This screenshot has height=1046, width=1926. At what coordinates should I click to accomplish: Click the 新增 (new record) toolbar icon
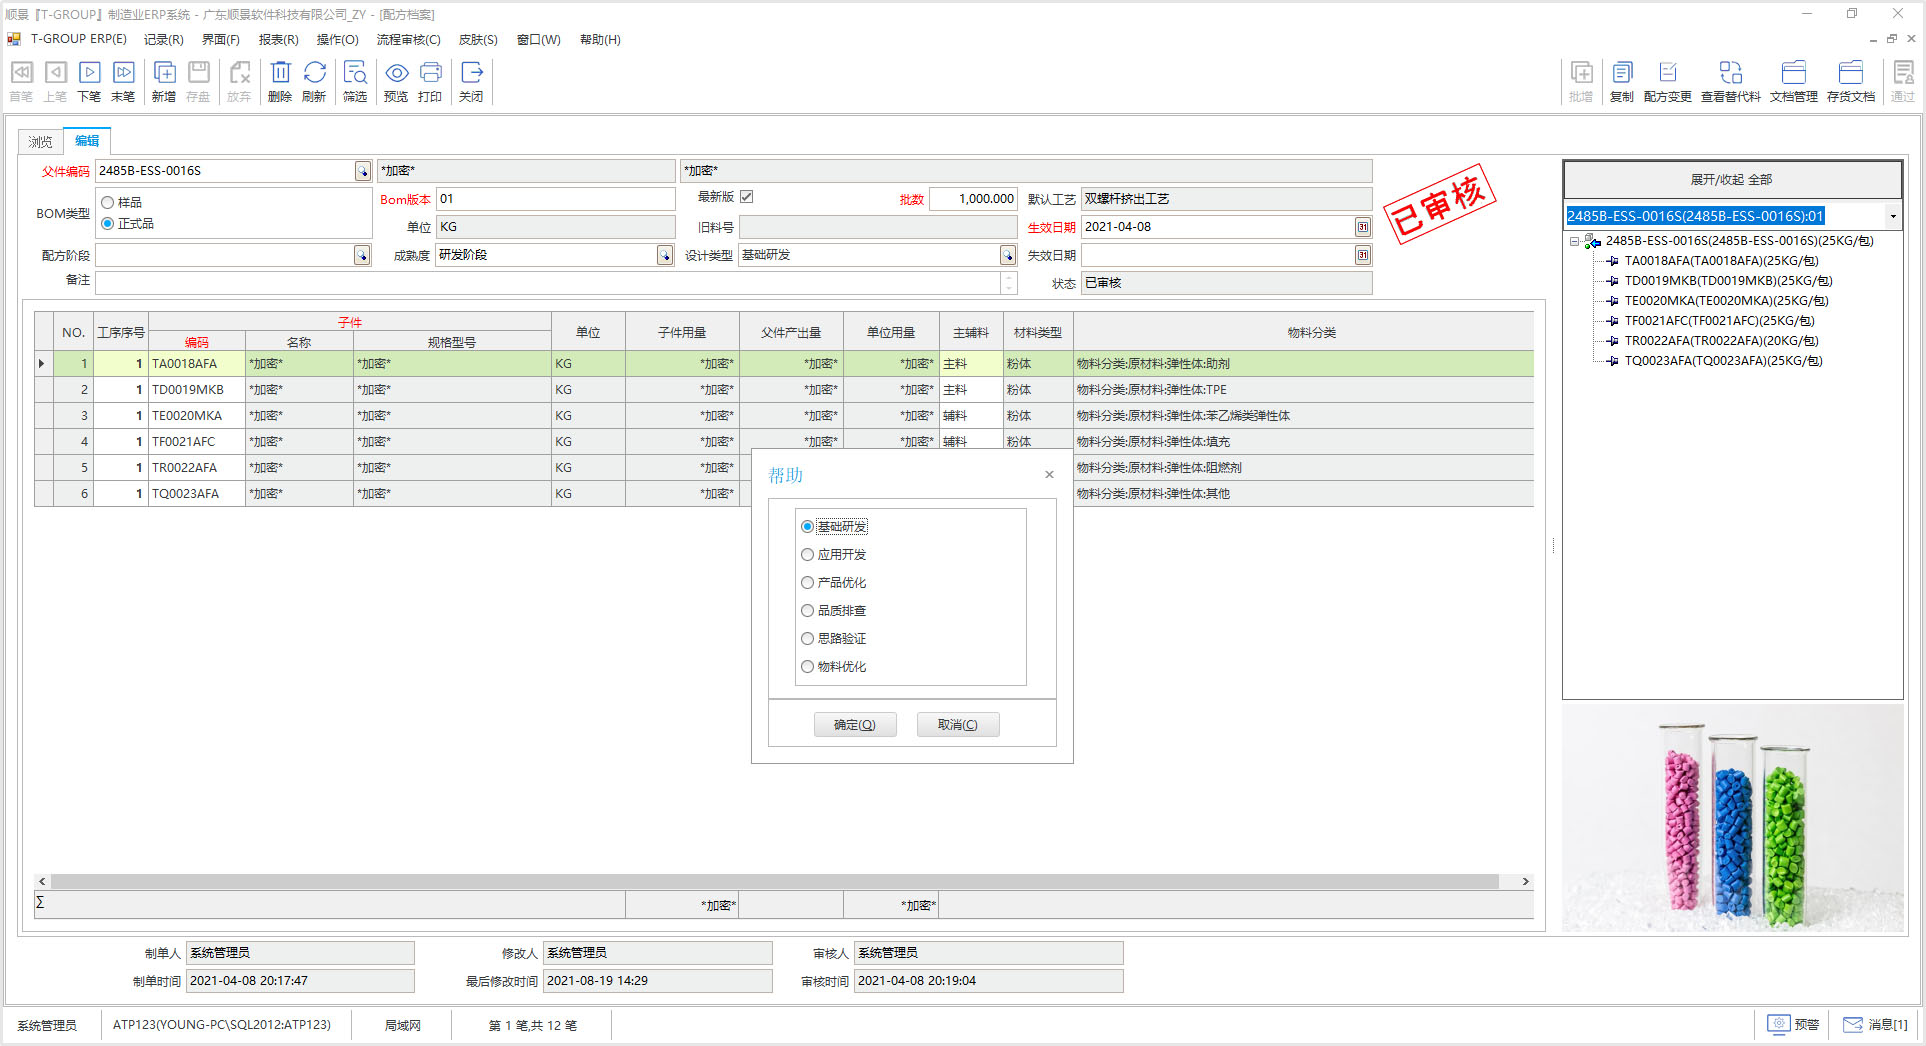(x=164, y=80)
